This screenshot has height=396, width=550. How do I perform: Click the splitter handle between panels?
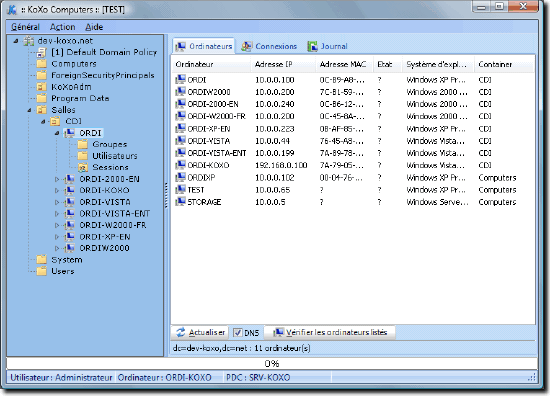click(x=166, y=195)
